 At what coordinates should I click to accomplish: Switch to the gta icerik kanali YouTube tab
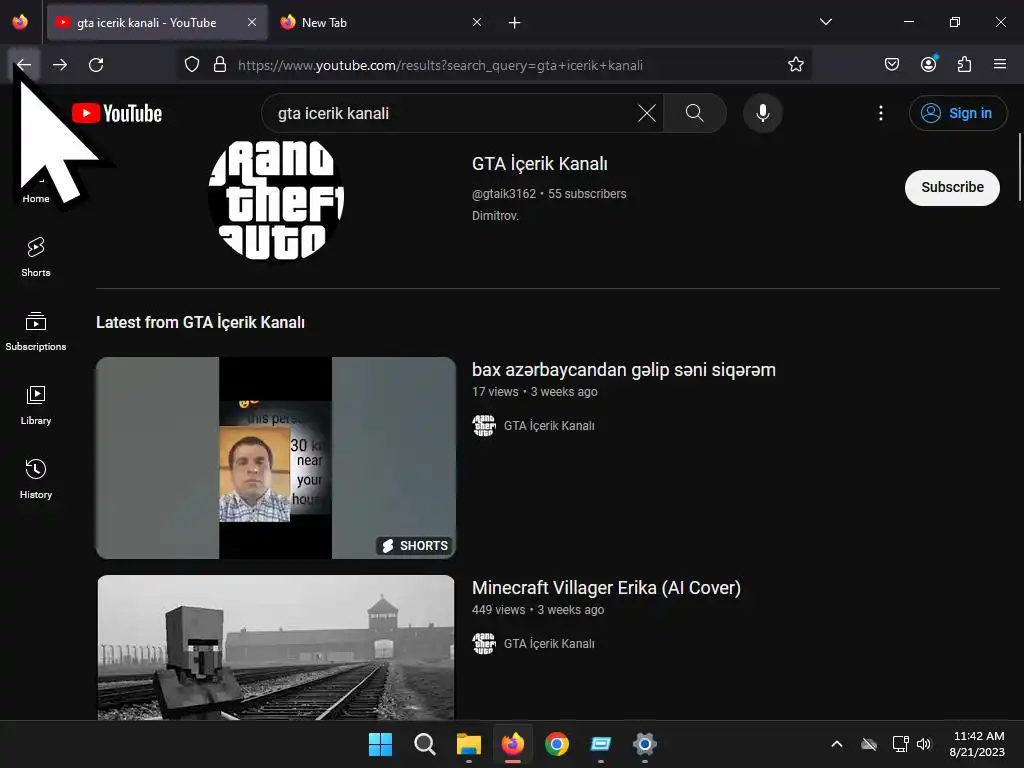pyautogui.click(x=157, y=22)
